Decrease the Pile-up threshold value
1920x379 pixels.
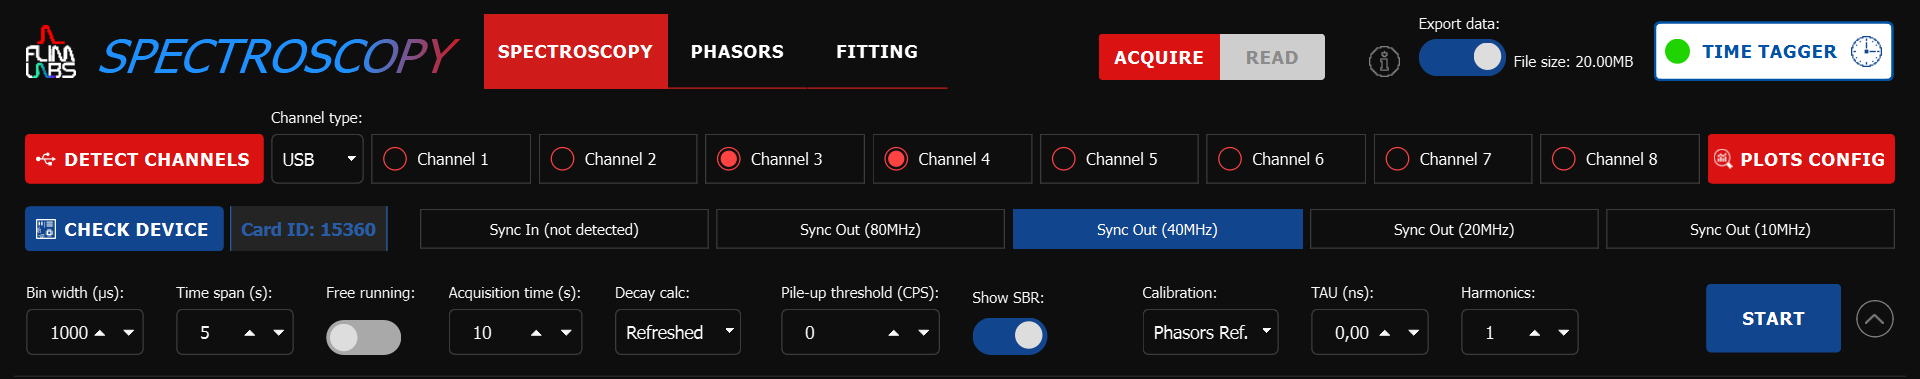click(x=923, y=333)
